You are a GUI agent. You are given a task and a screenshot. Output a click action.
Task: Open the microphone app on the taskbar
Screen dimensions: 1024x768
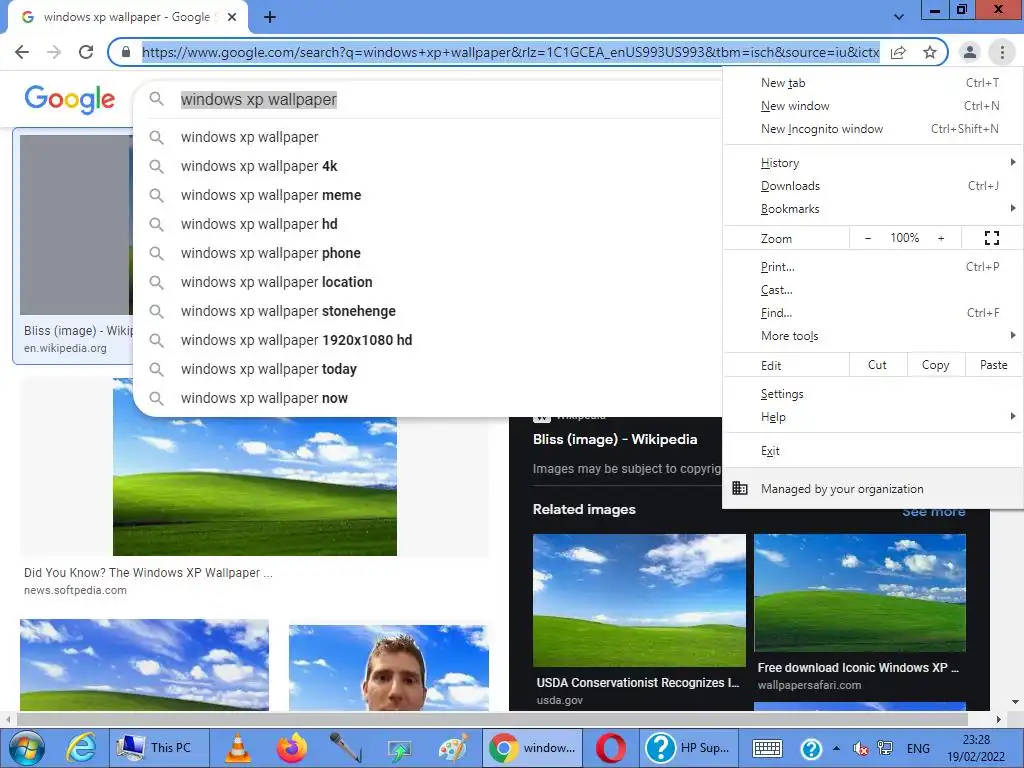345,748
